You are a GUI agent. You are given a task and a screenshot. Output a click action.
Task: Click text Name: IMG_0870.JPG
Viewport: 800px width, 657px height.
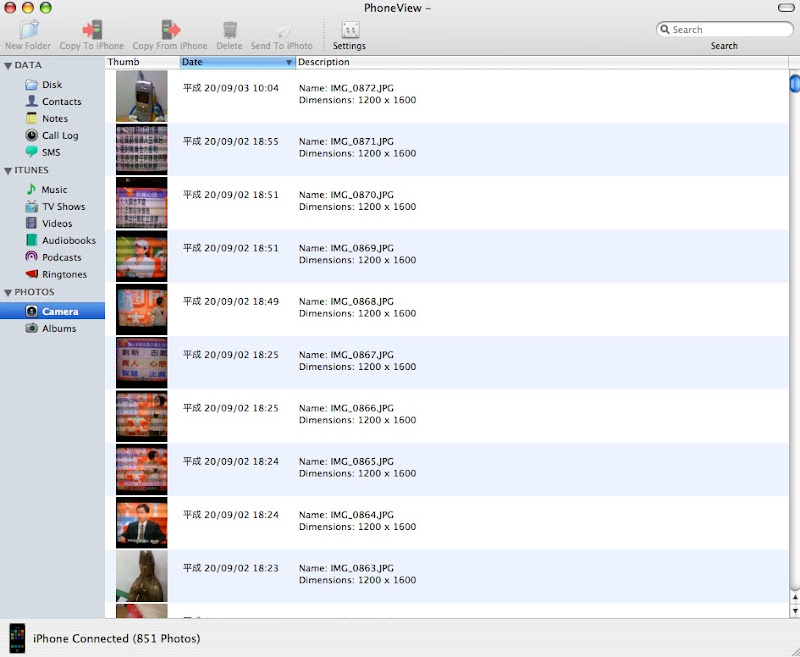[x=346, y=195]
